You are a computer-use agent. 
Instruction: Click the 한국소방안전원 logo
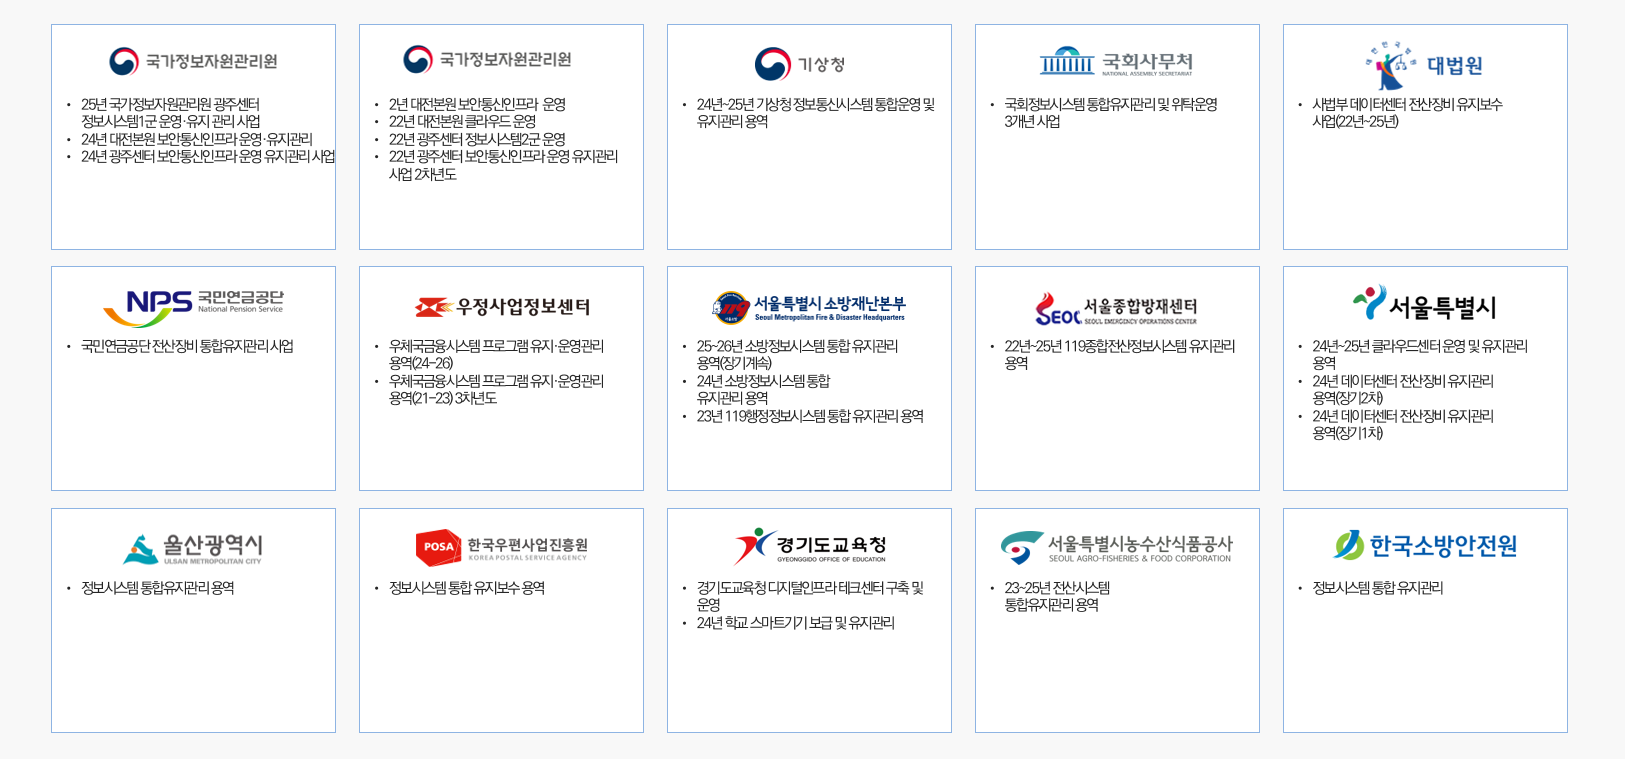click(x=1424, y=546)
